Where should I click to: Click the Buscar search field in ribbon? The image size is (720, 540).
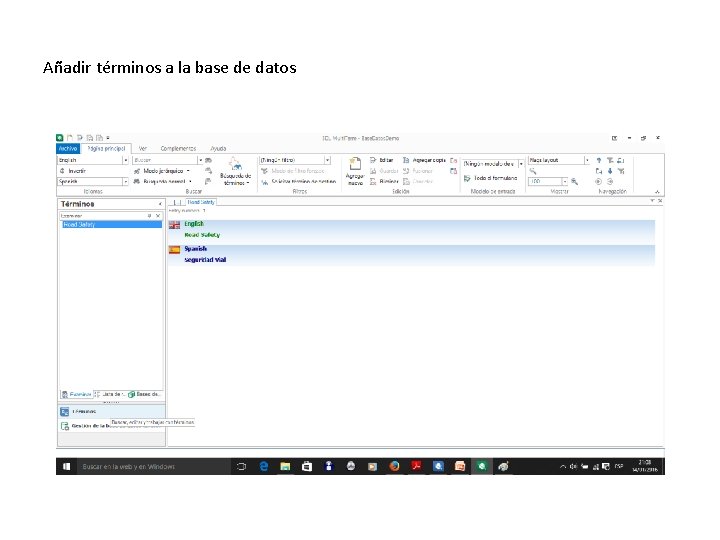[x=165, y=160]
